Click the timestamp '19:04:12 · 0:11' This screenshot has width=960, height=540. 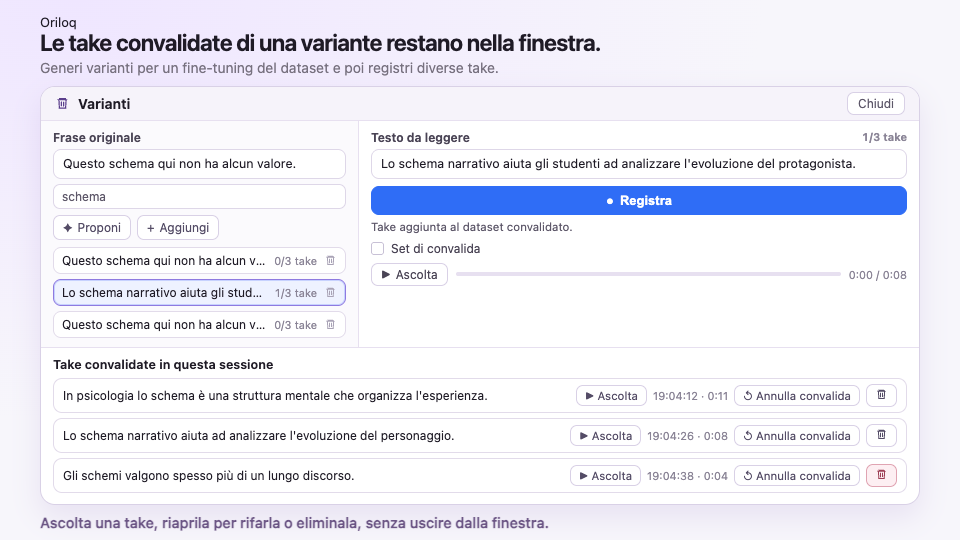pos(690,396)
